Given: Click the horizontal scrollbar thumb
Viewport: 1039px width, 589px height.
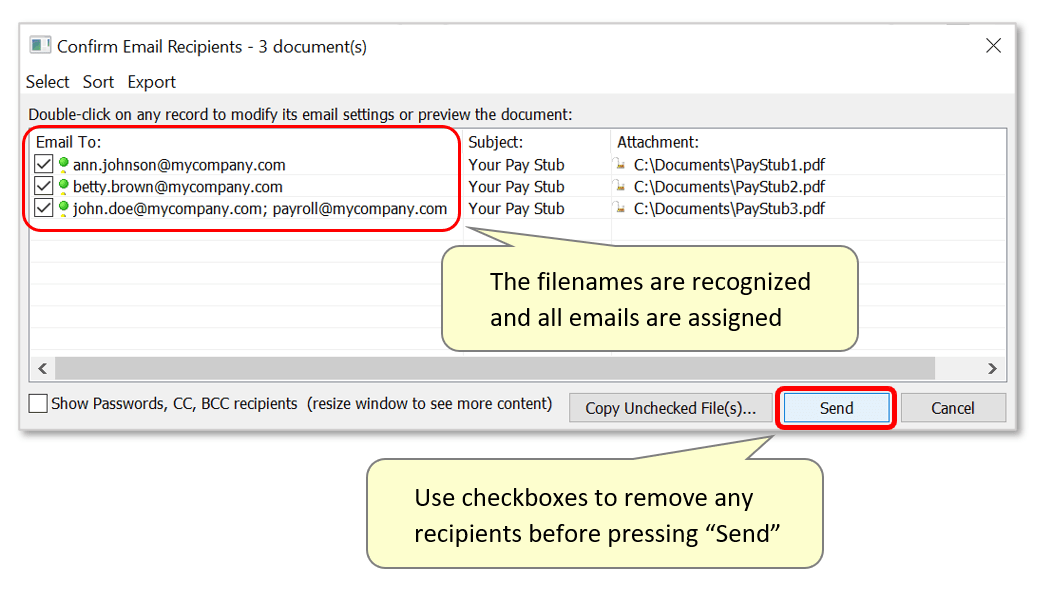Looking at the screenshot, I should 495,368.
